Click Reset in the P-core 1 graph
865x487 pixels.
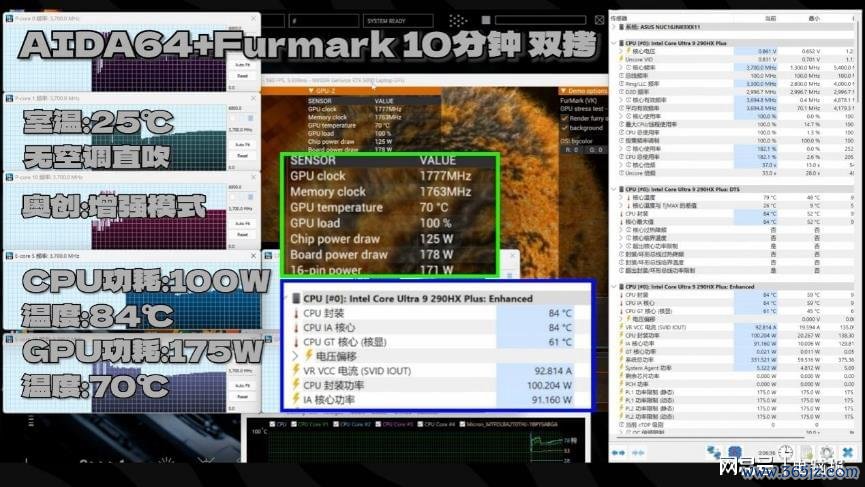pos(242,156)
